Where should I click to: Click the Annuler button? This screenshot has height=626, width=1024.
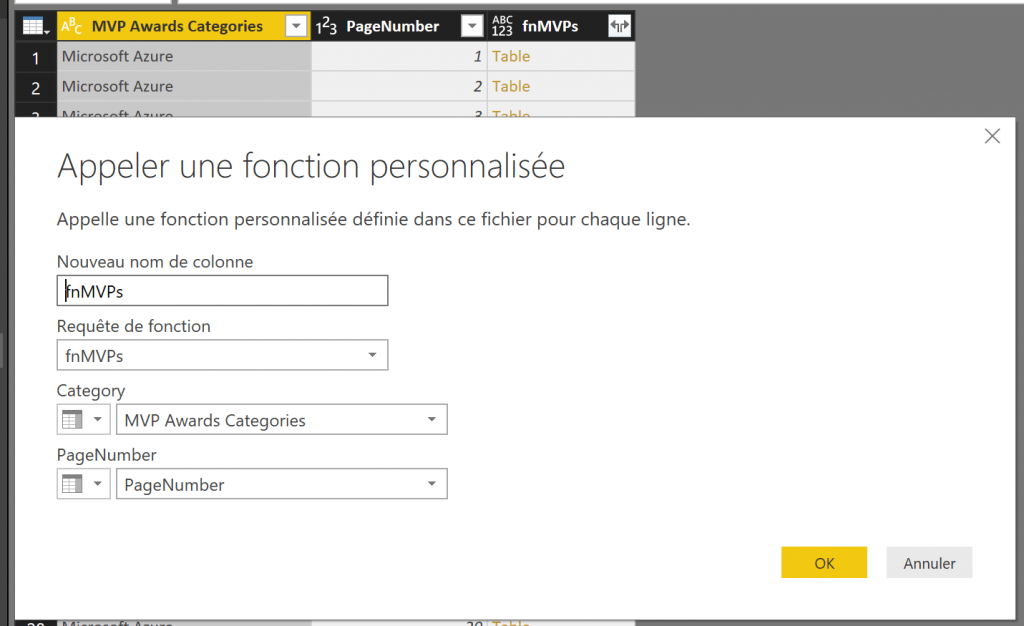(x=929, y=562)
